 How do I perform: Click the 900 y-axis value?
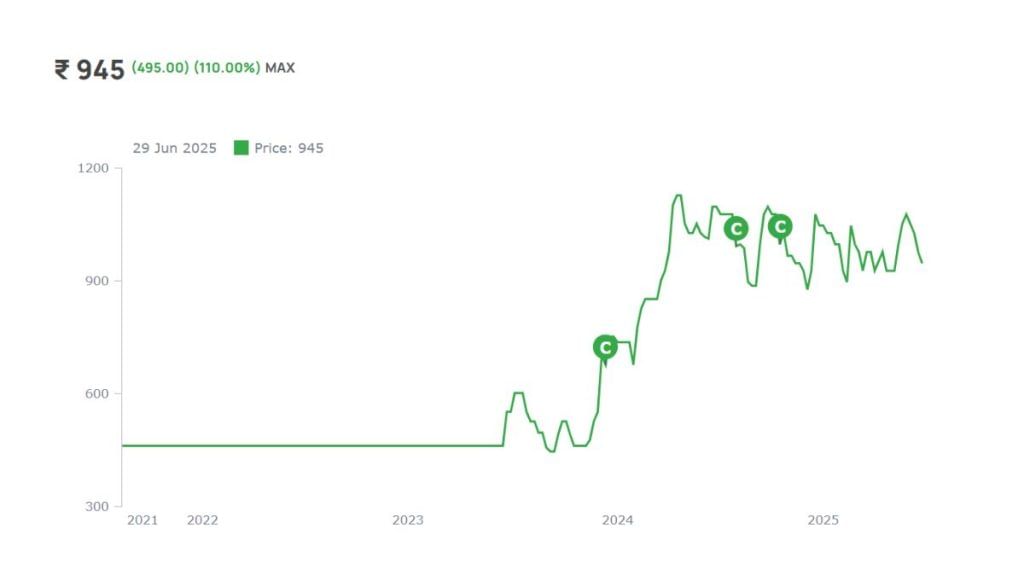pyautogui.click(x=97, y=281)
